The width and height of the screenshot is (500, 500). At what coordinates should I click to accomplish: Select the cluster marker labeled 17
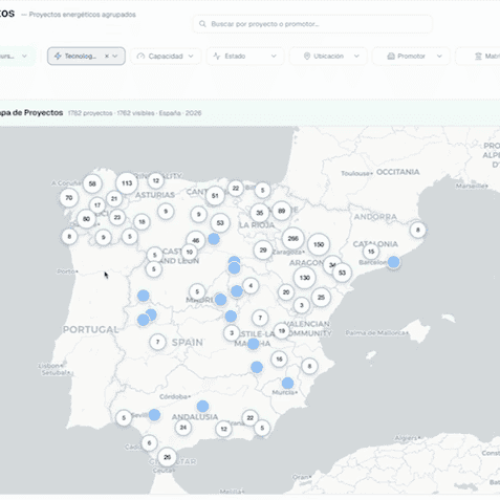[97, 205]
